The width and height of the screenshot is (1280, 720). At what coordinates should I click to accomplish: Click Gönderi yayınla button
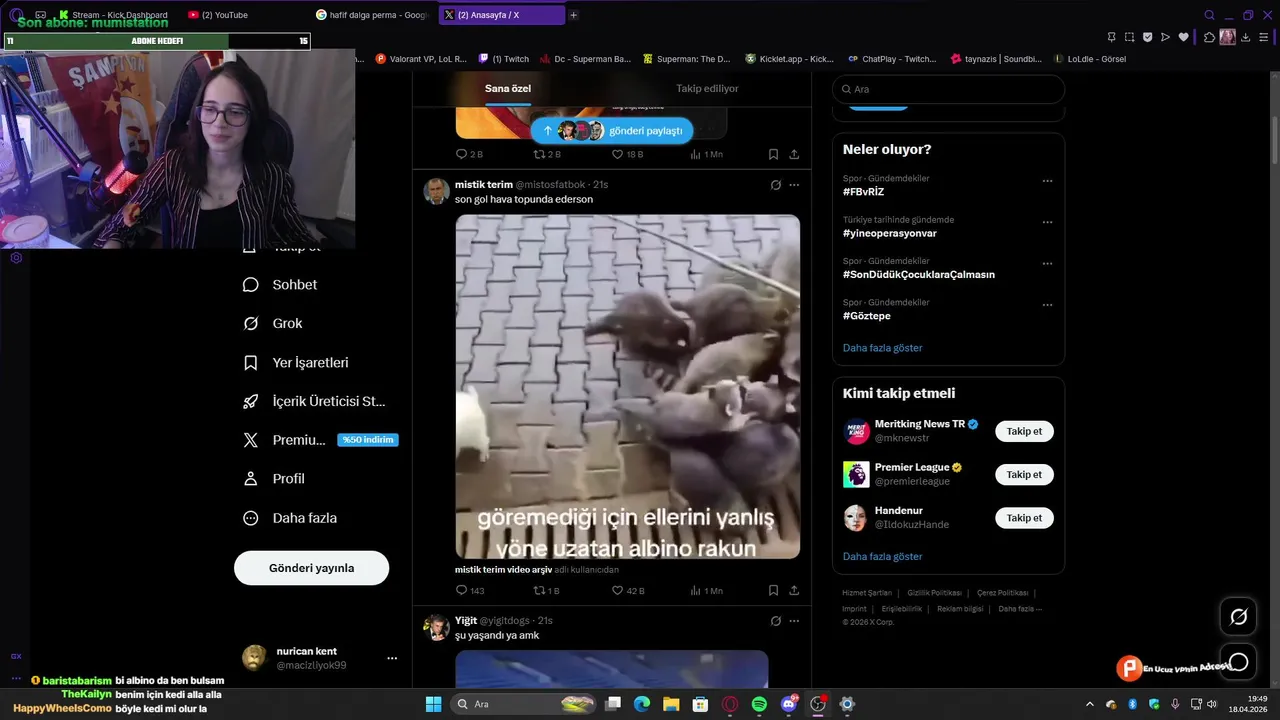(x=311, y=568)
